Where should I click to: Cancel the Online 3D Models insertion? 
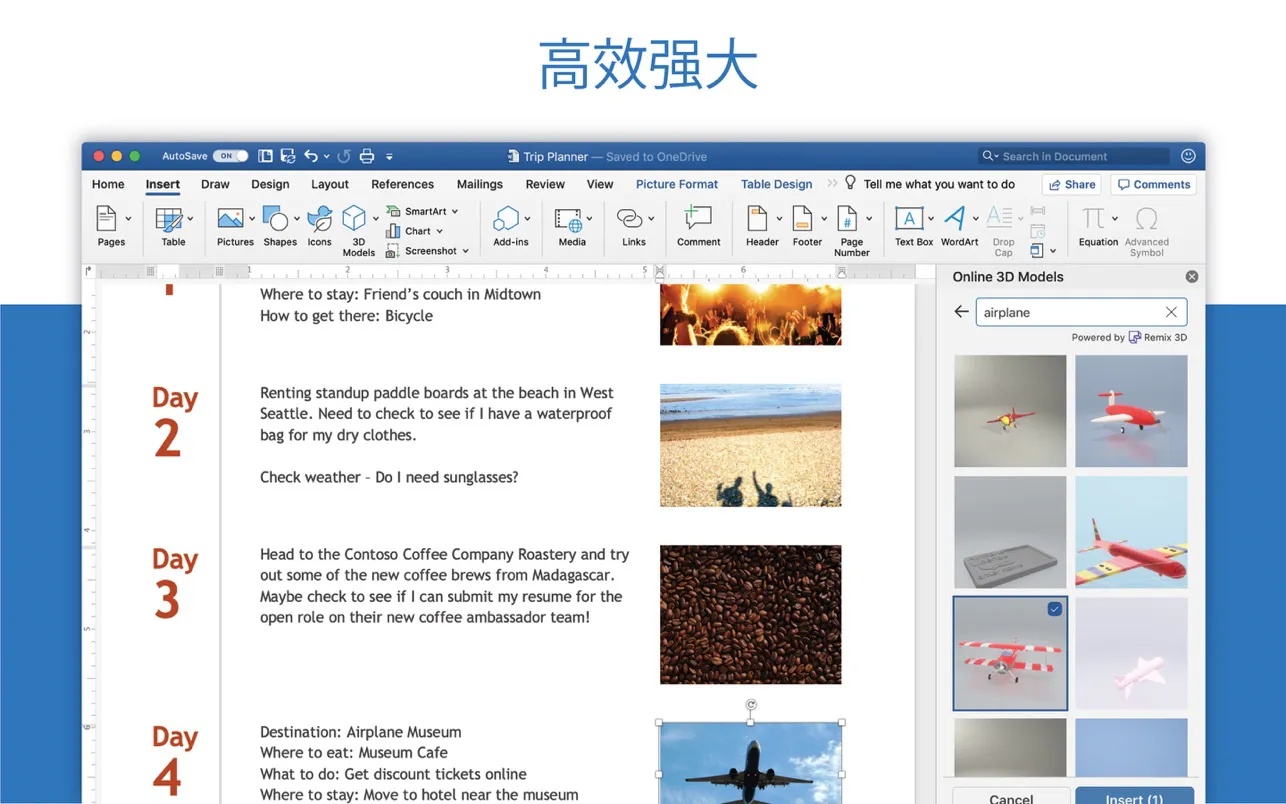click(x=1010, y=797)
